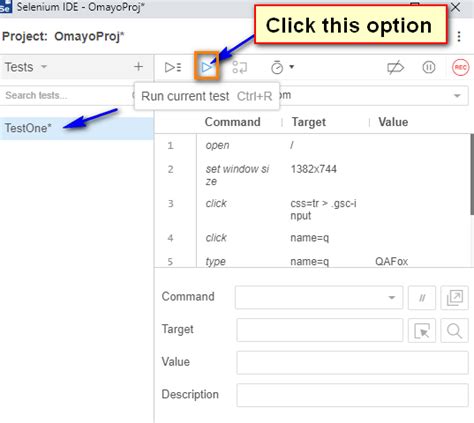Toggle the enable/disable command slash button
The height and width of the screenshot is (423, 474).
pos(422,298)
